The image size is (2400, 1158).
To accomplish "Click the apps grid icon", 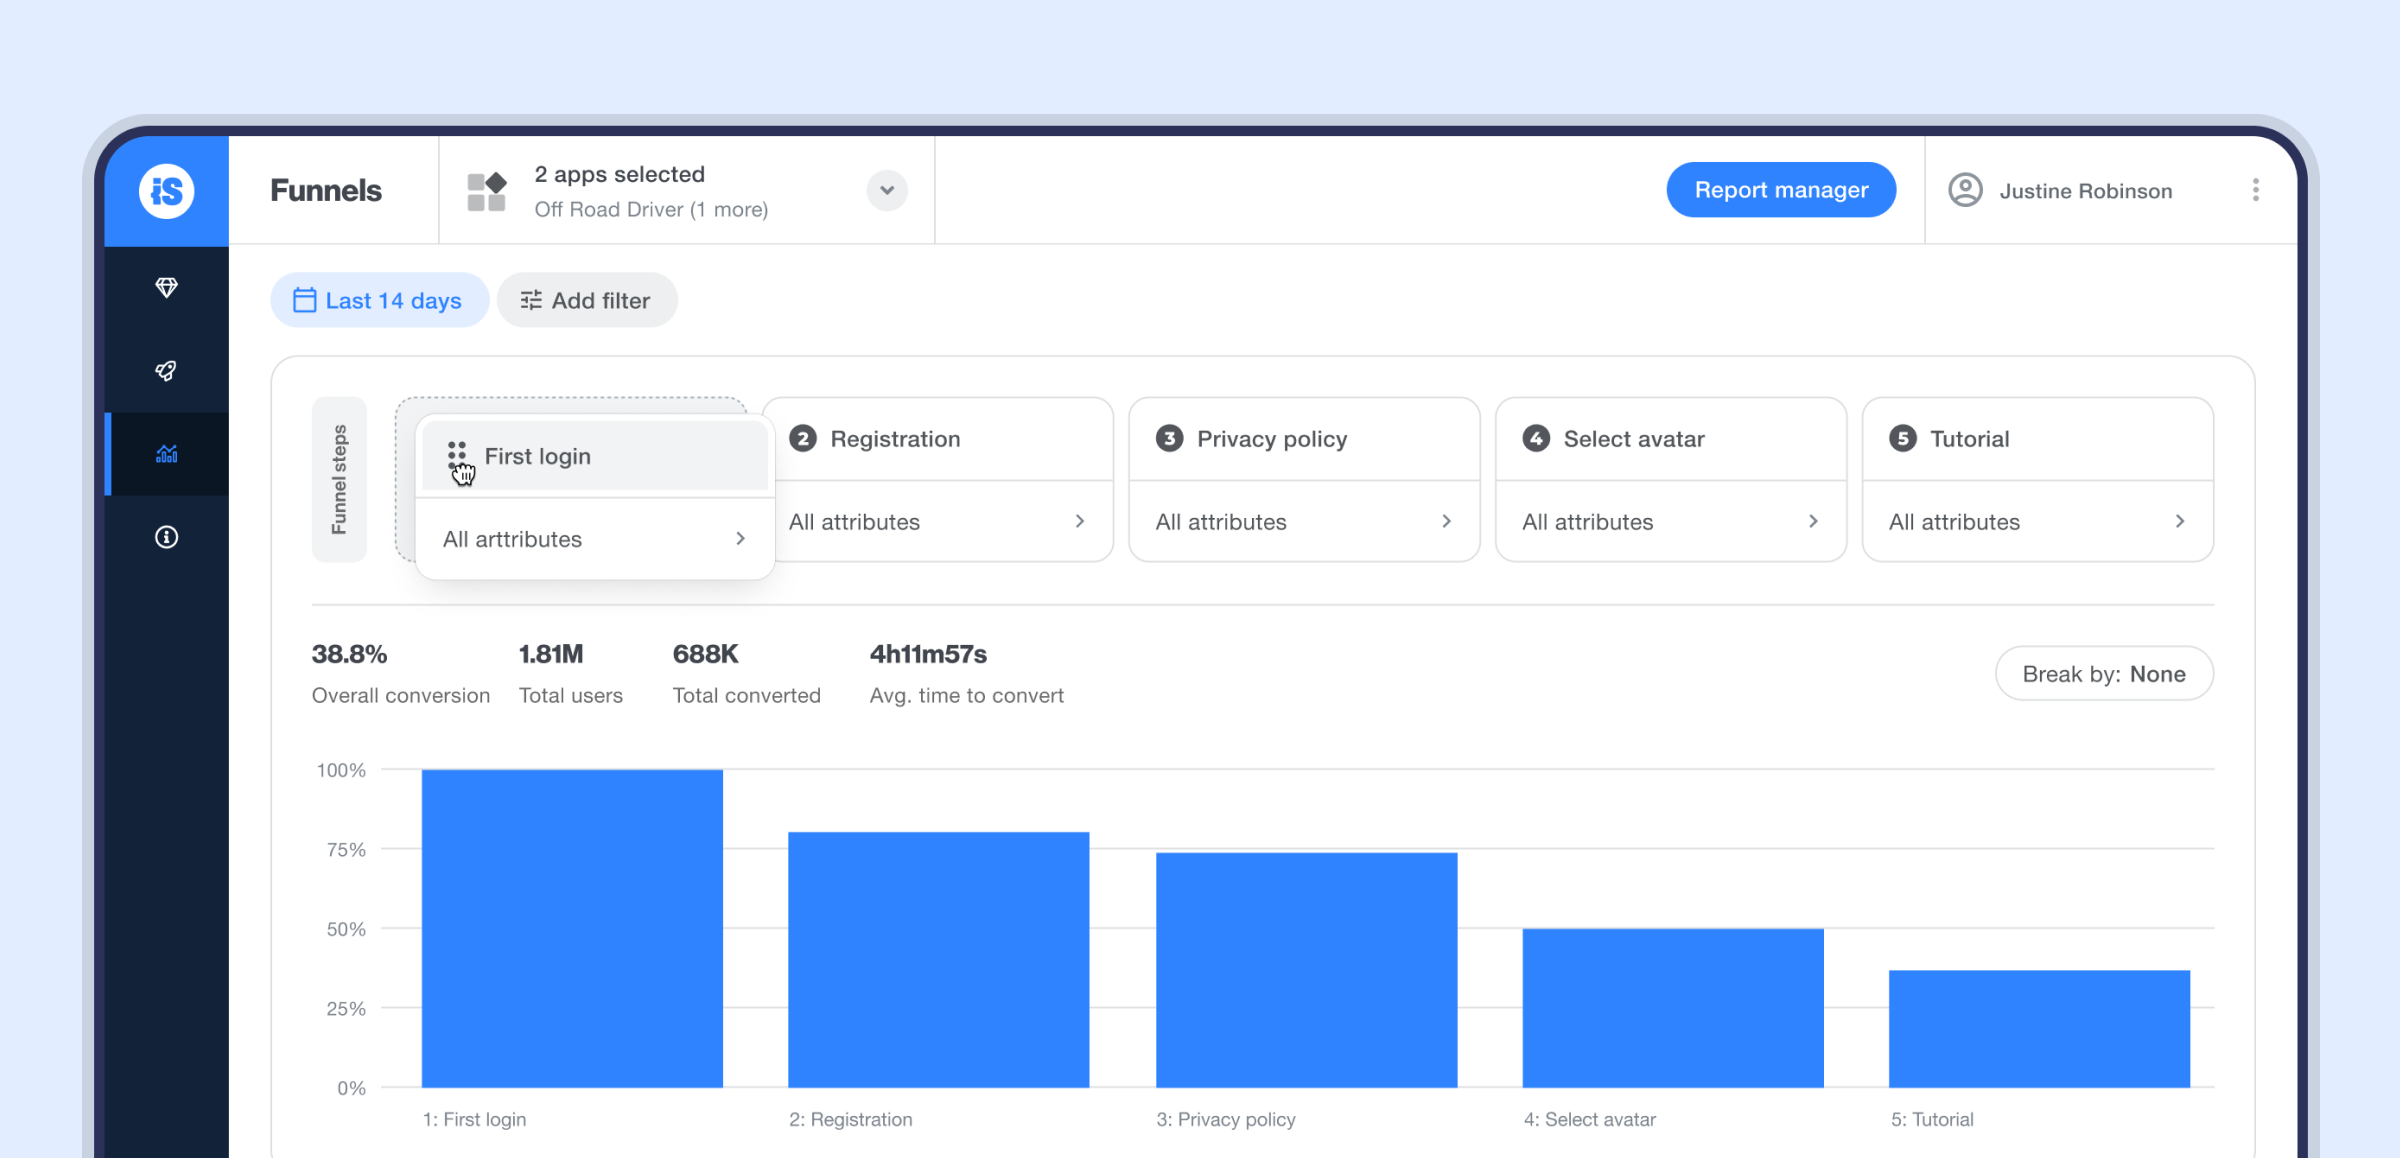I will (x=487, y=191).
